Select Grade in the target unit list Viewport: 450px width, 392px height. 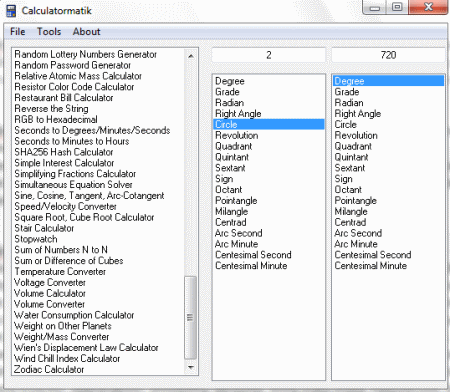[x=347, y=92]
